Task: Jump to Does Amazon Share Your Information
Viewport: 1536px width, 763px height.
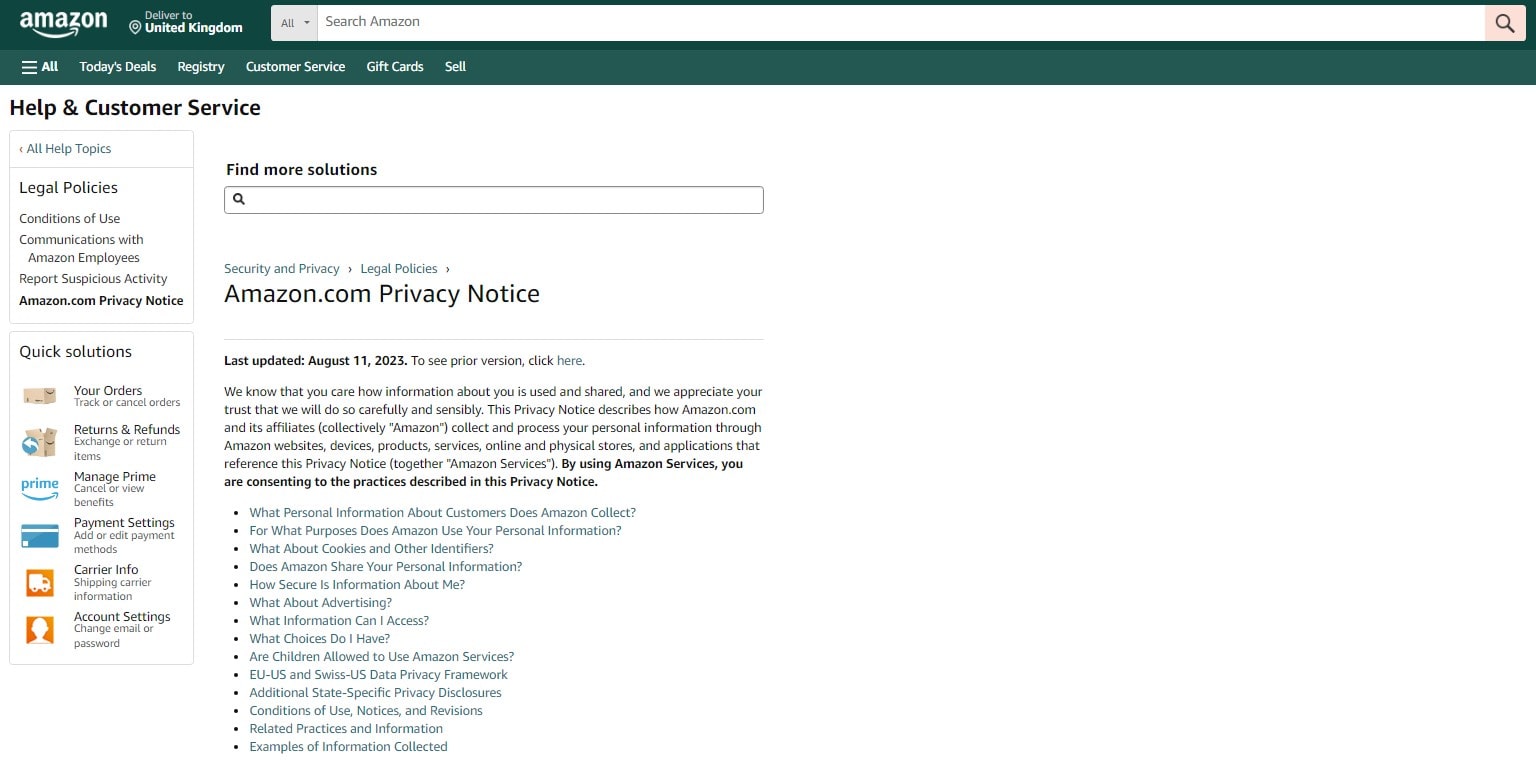Action: point(385,567)
